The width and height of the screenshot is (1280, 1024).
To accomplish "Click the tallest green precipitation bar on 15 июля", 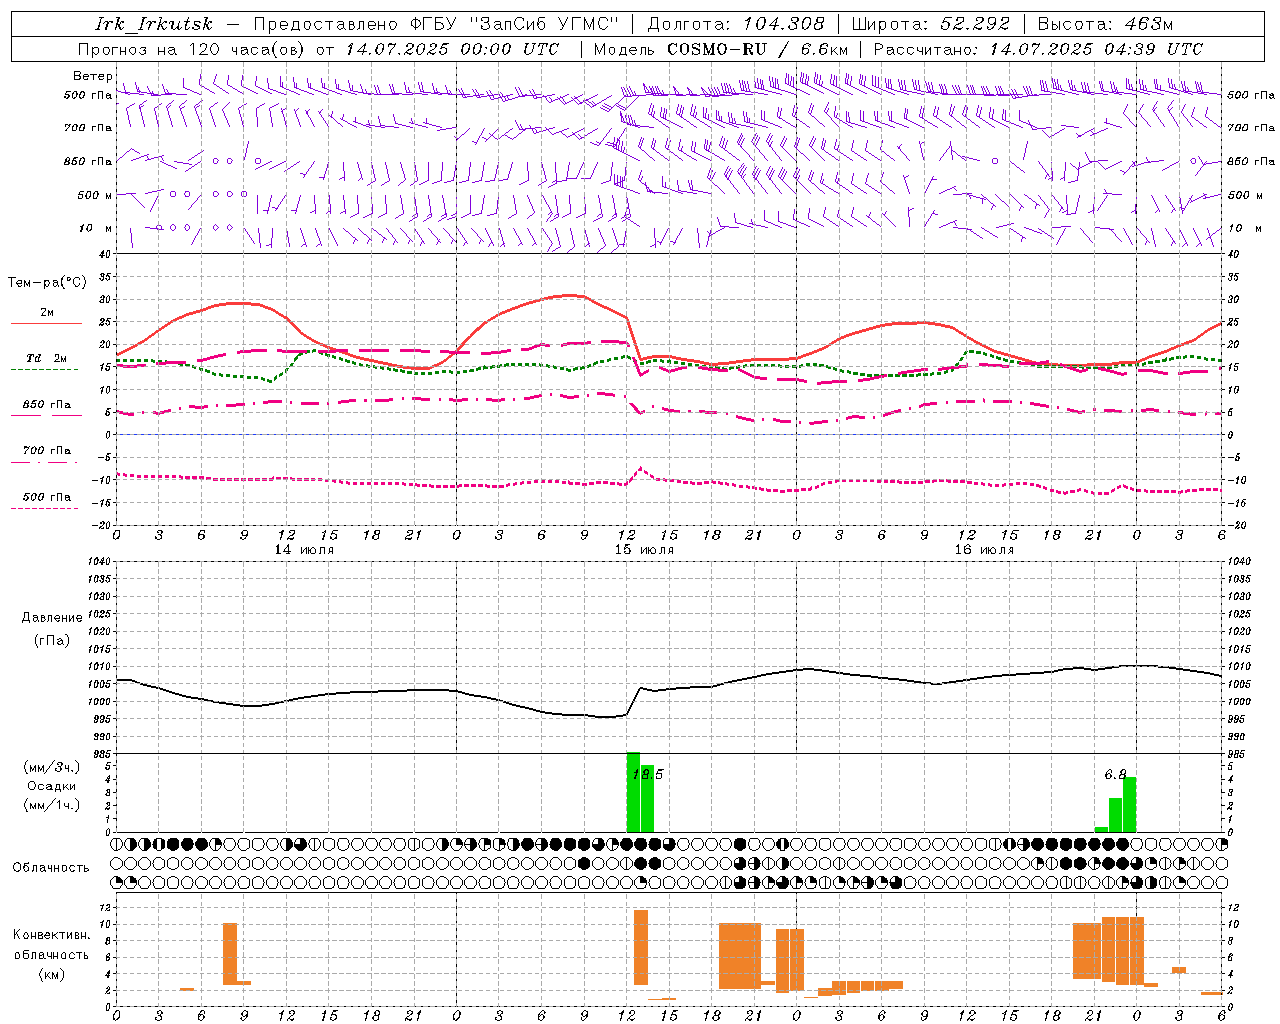I will pyautogui.click(x=633, y=792).
